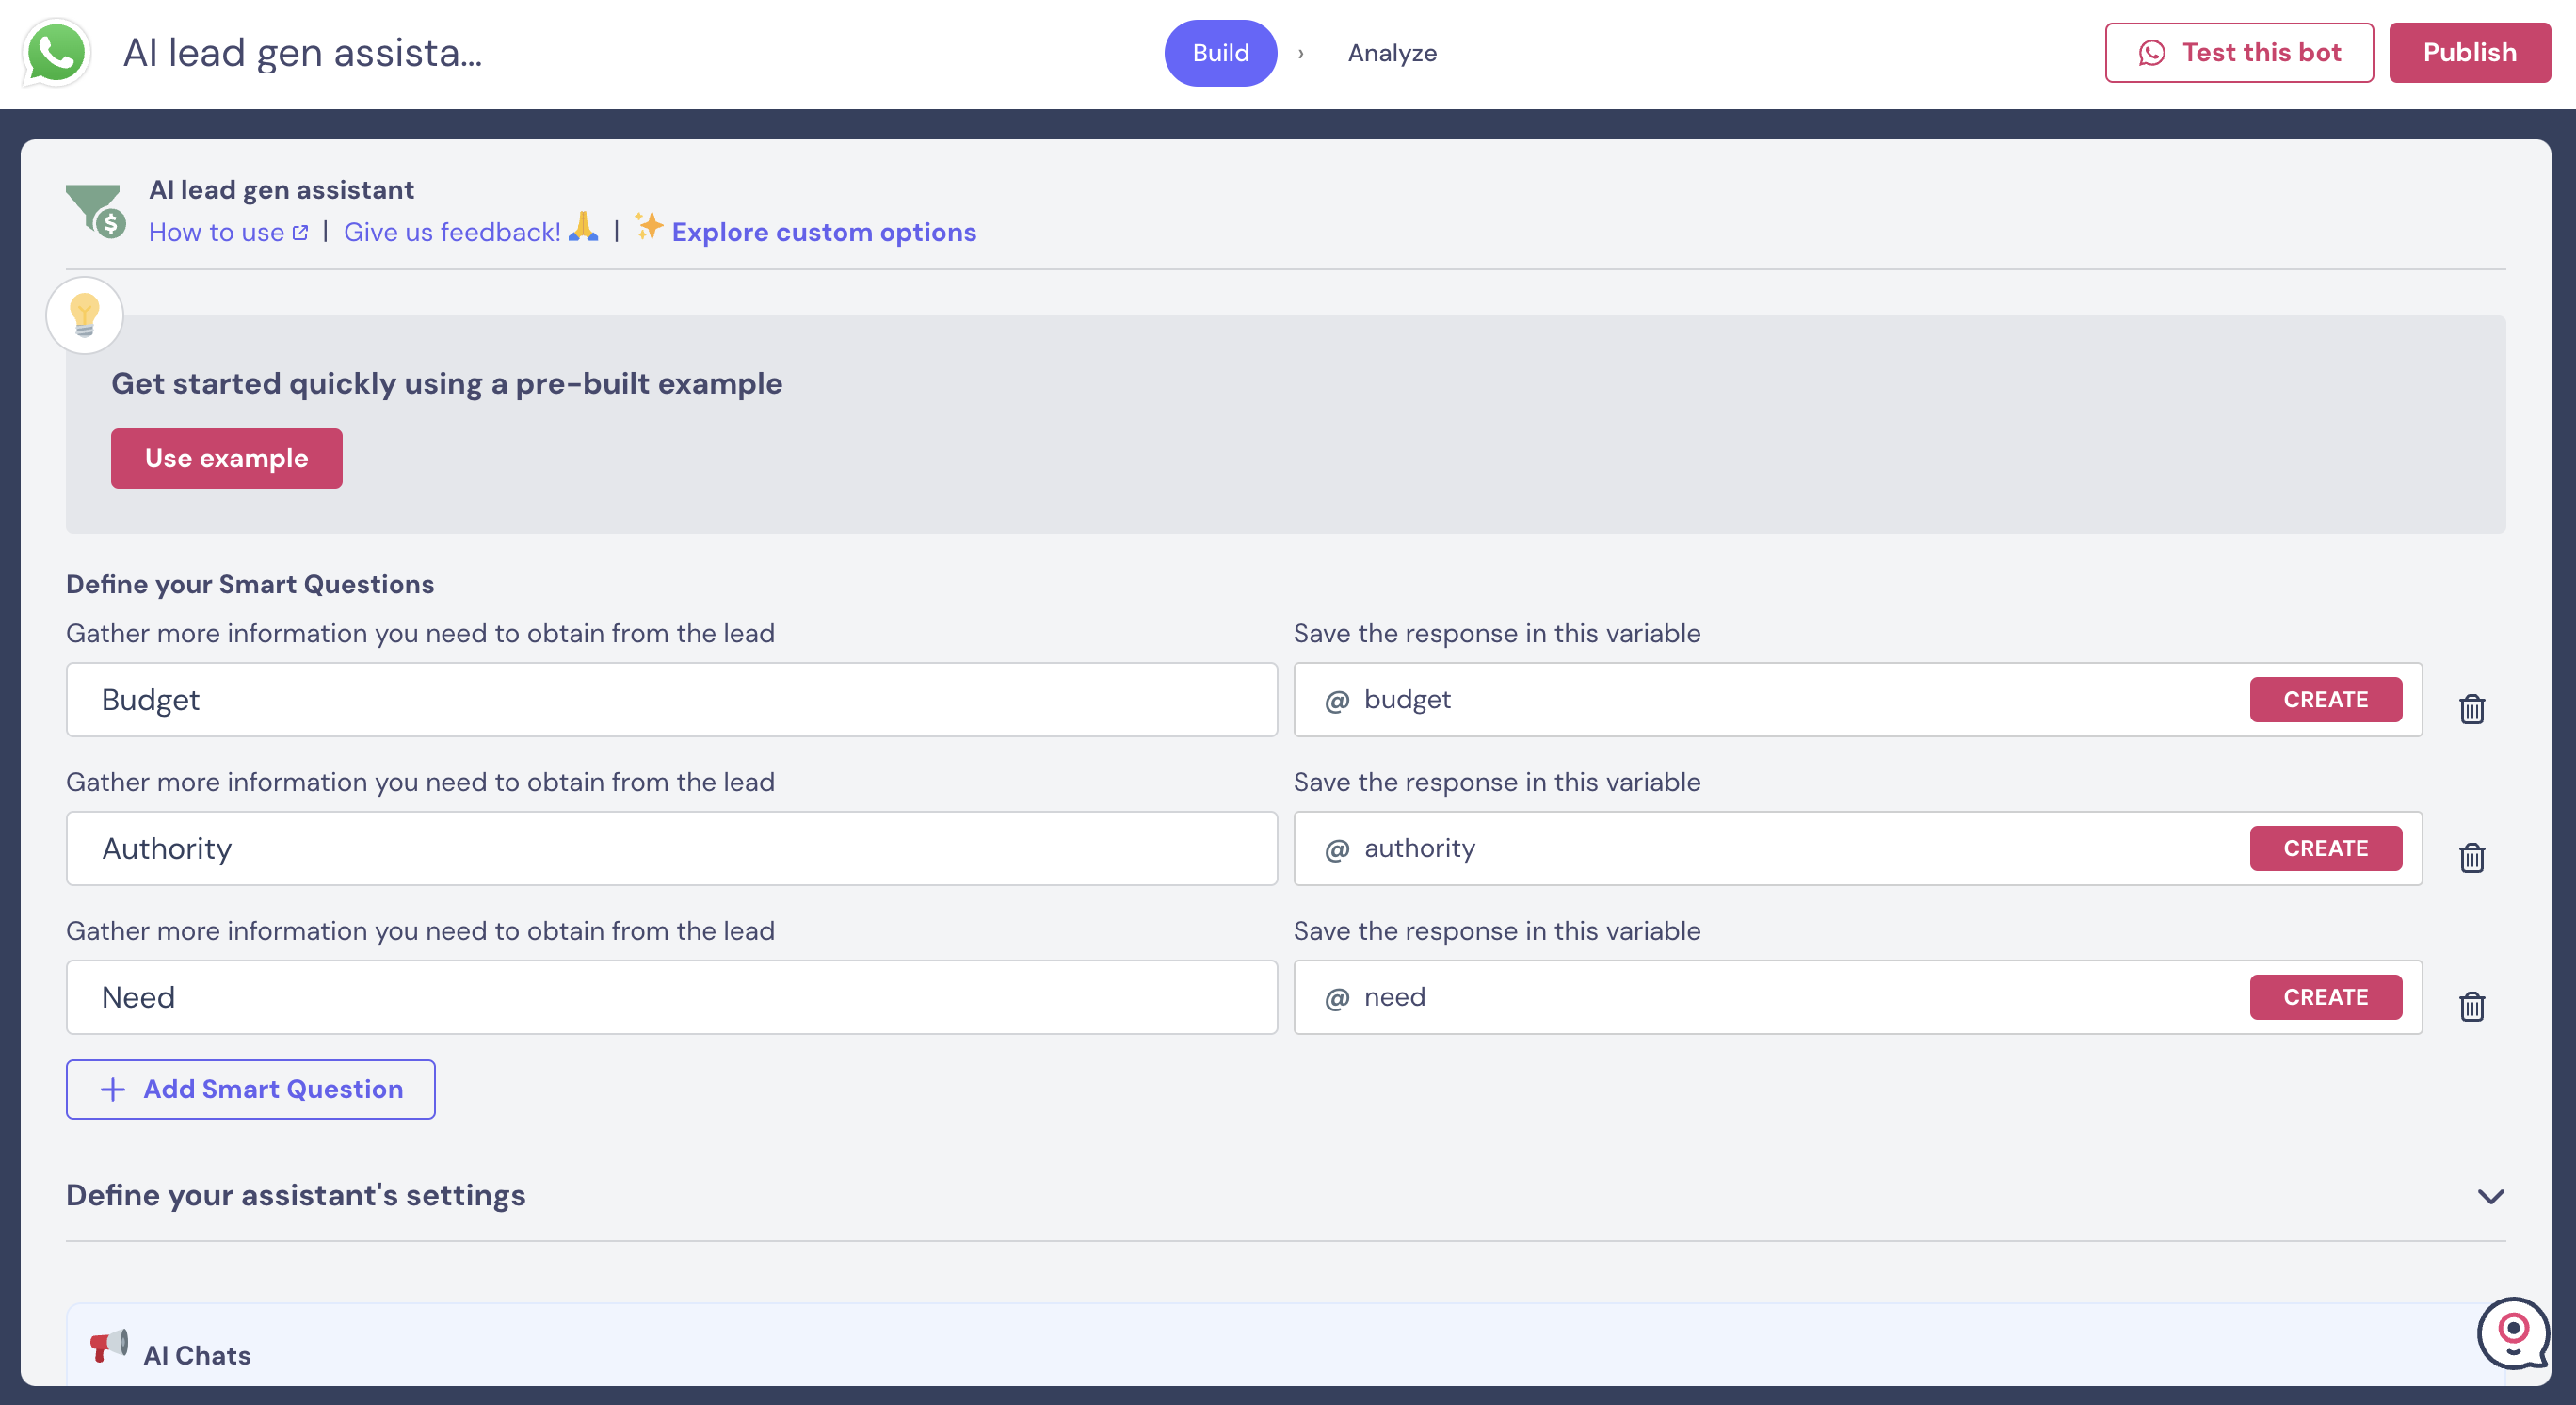Image resolution: width=2576 pixels, height=1405 pixels.
Task: Click the AI Chats megaphone icon
Action: point(109,1345)
